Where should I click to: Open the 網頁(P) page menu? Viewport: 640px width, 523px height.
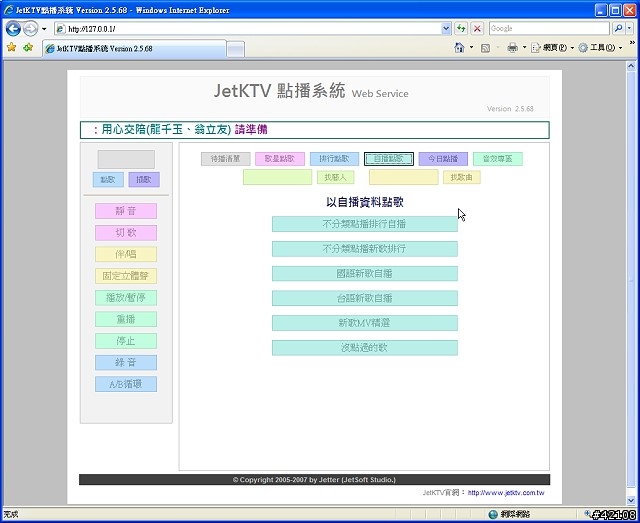click(553, 48)
